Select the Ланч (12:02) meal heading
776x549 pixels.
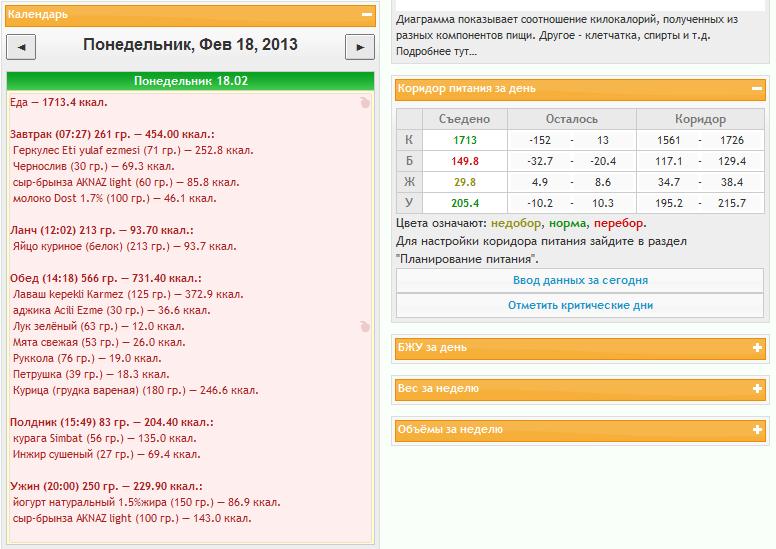[x=101, y=230]
